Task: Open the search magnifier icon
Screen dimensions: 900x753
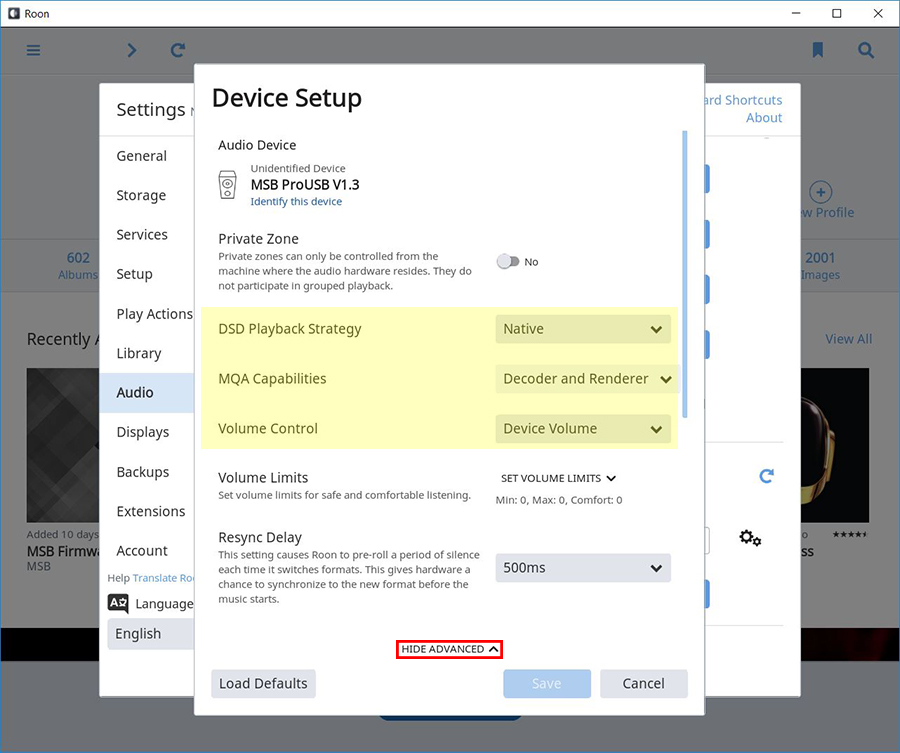Action: pos(866,50)
